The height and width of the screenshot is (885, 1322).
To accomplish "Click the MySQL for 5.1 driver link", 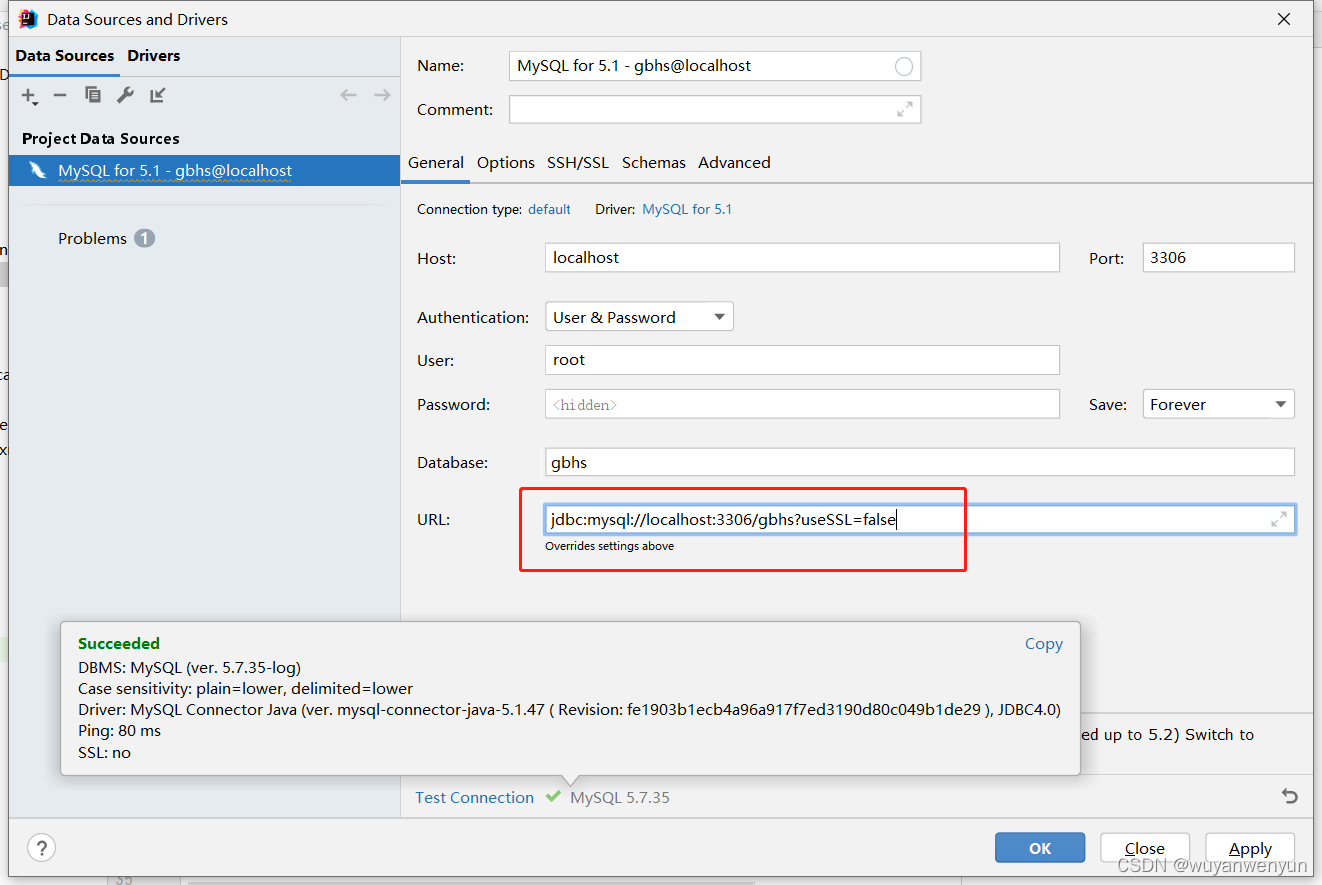I will (687, 209).
